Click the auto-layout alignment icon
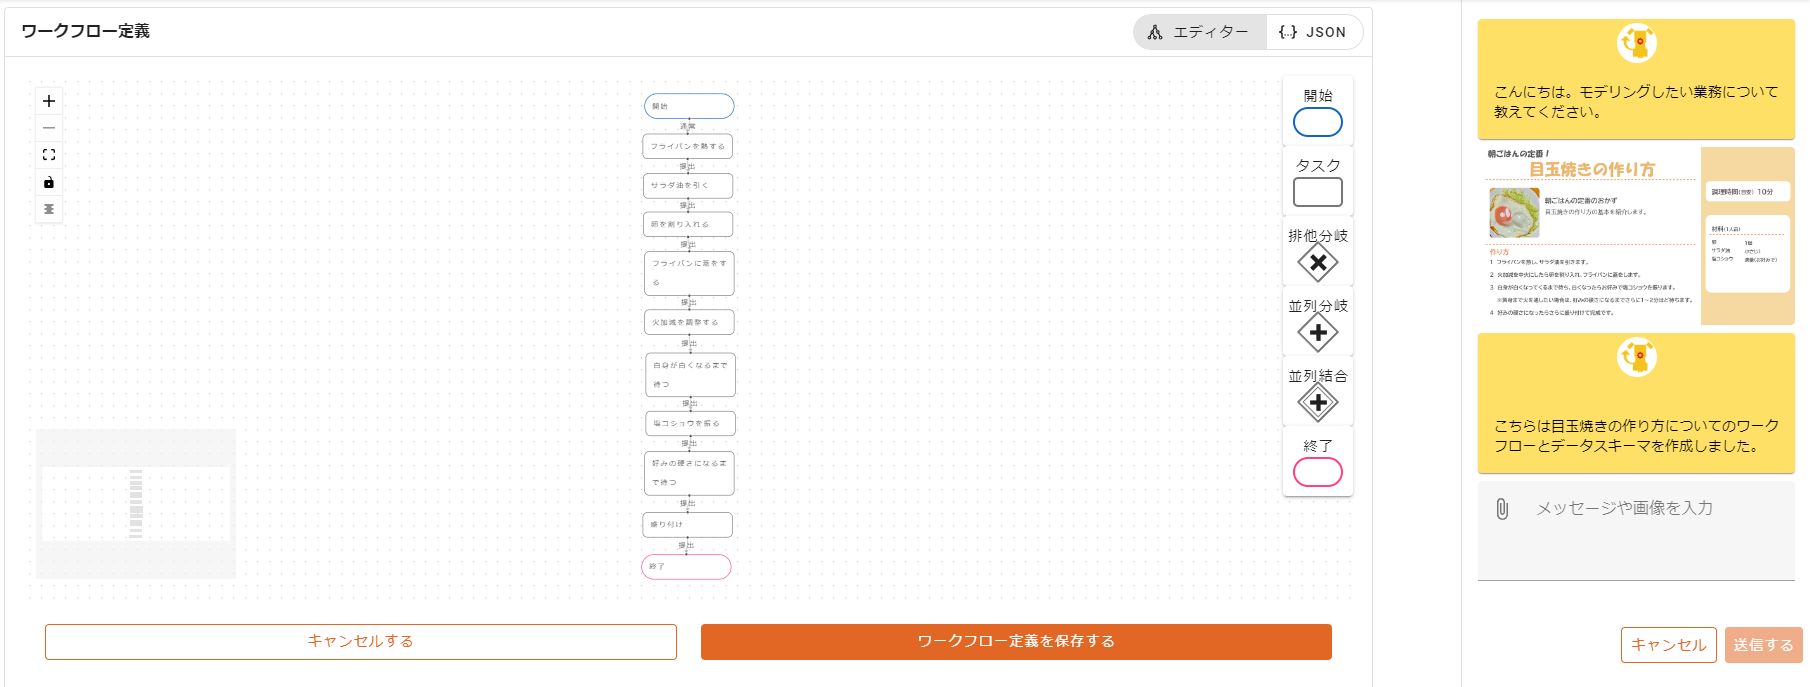Screen dimensions: 1810x687 tap(49, 209)
